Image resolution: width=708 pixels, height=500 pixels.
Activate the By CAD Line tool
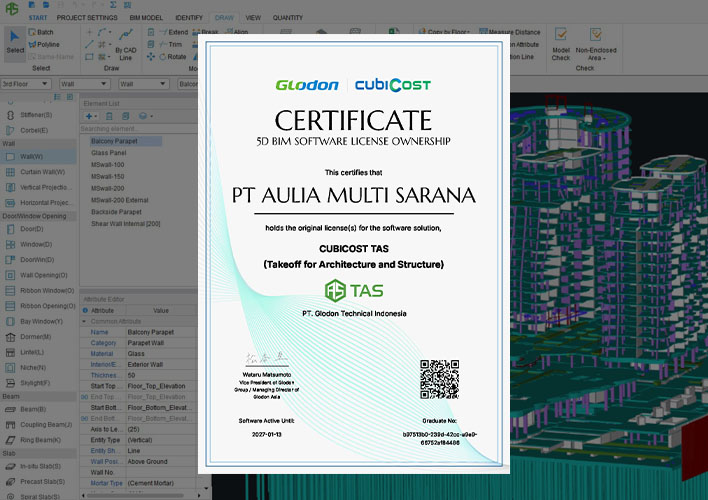pyautogui.click(x=126, y=45)
